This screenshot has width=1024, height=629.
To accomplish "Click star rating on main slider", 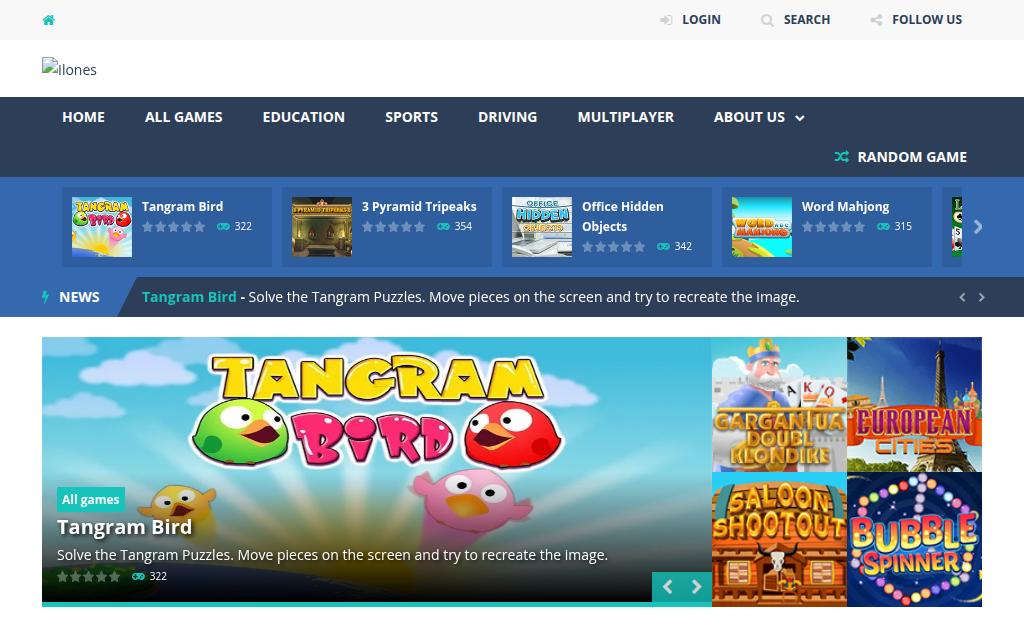I will [x=88, y=577].
